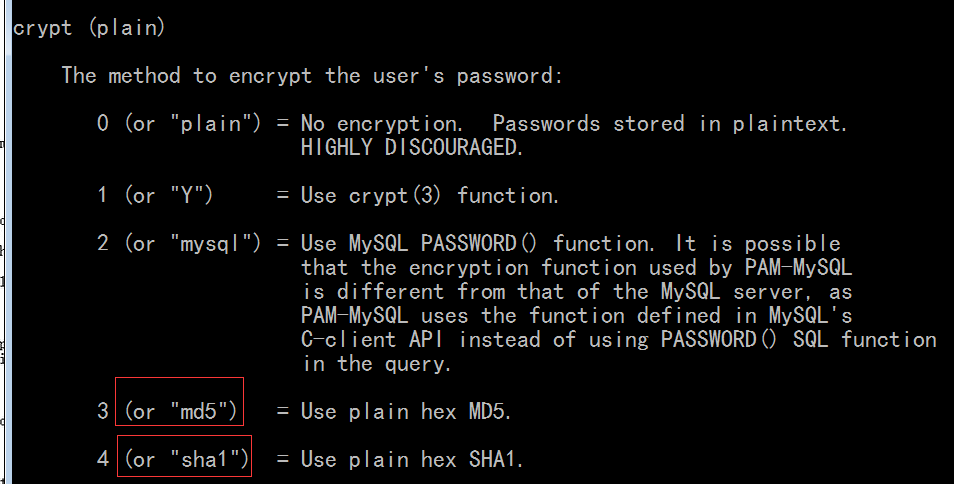This screenshot has width=954, height=484.
Task: Click "Use plain hex MD5" description
Action: tap(406, 412)
